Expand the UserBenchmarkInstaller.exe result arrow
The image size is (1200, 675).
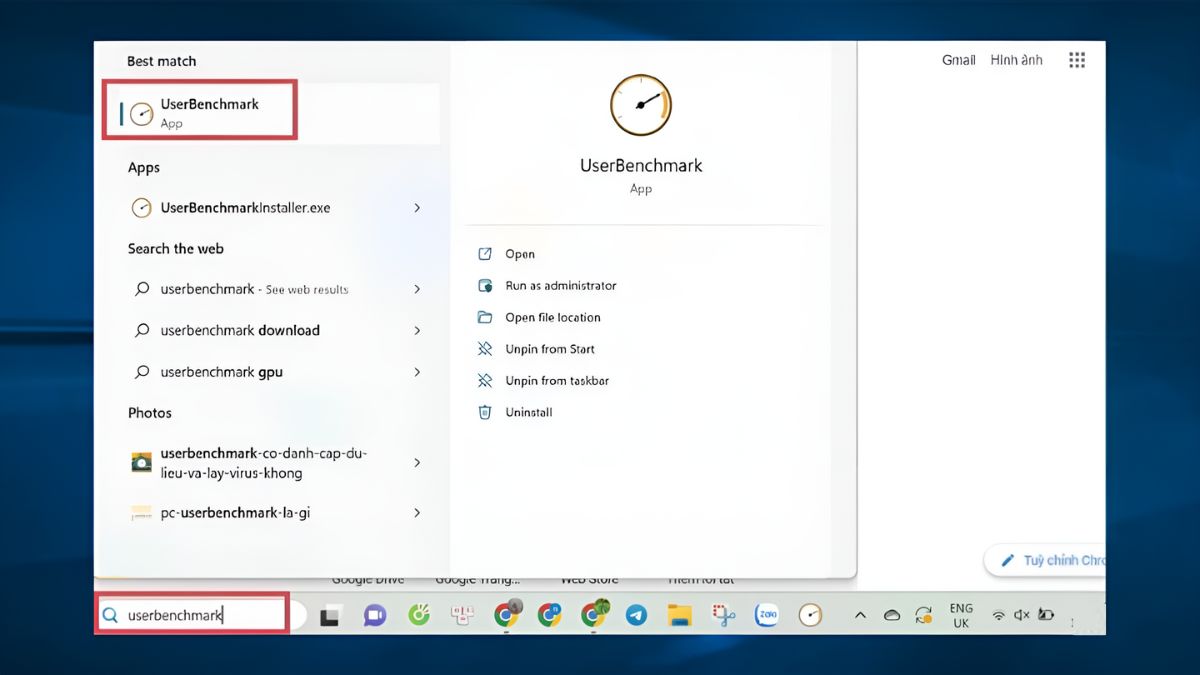pos(417,208)
